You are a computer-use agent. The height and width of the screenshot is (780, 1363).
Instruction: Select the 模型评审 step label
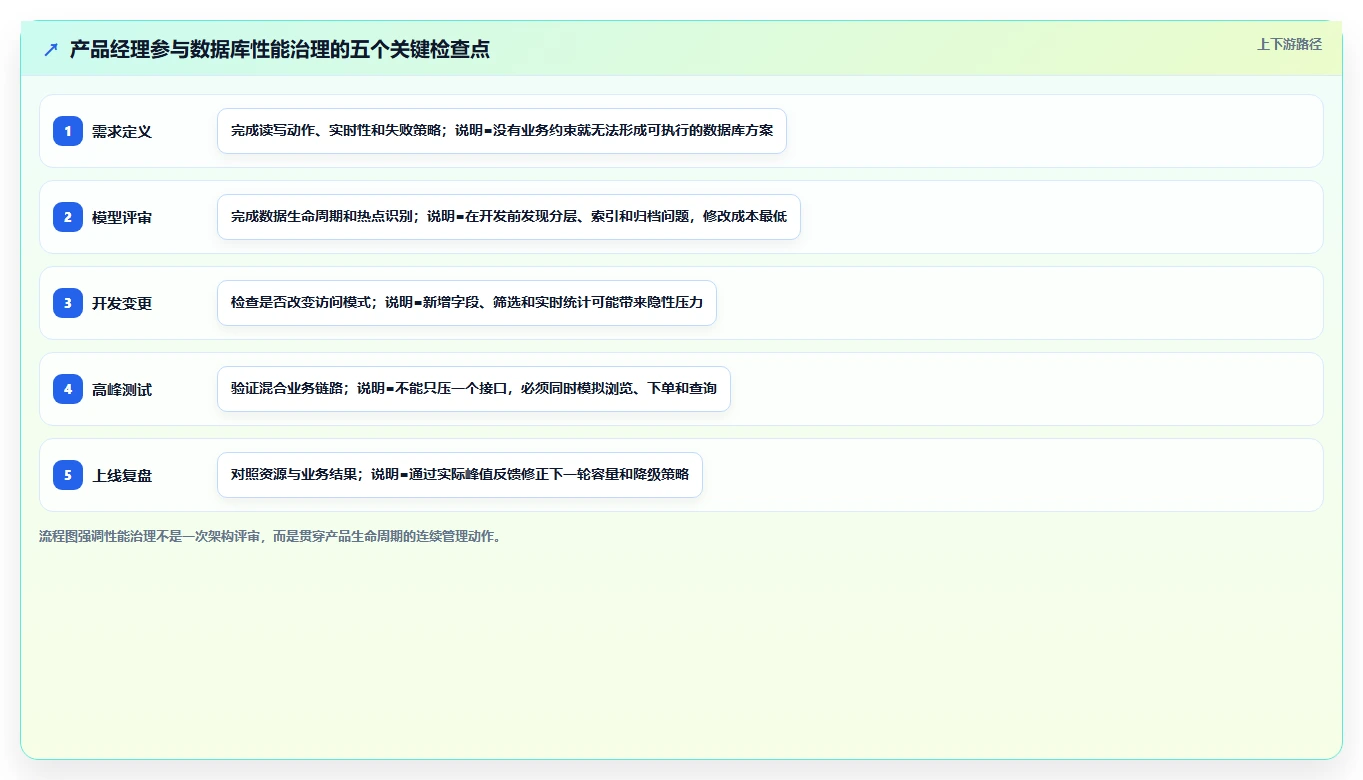(x=122, y=217)
